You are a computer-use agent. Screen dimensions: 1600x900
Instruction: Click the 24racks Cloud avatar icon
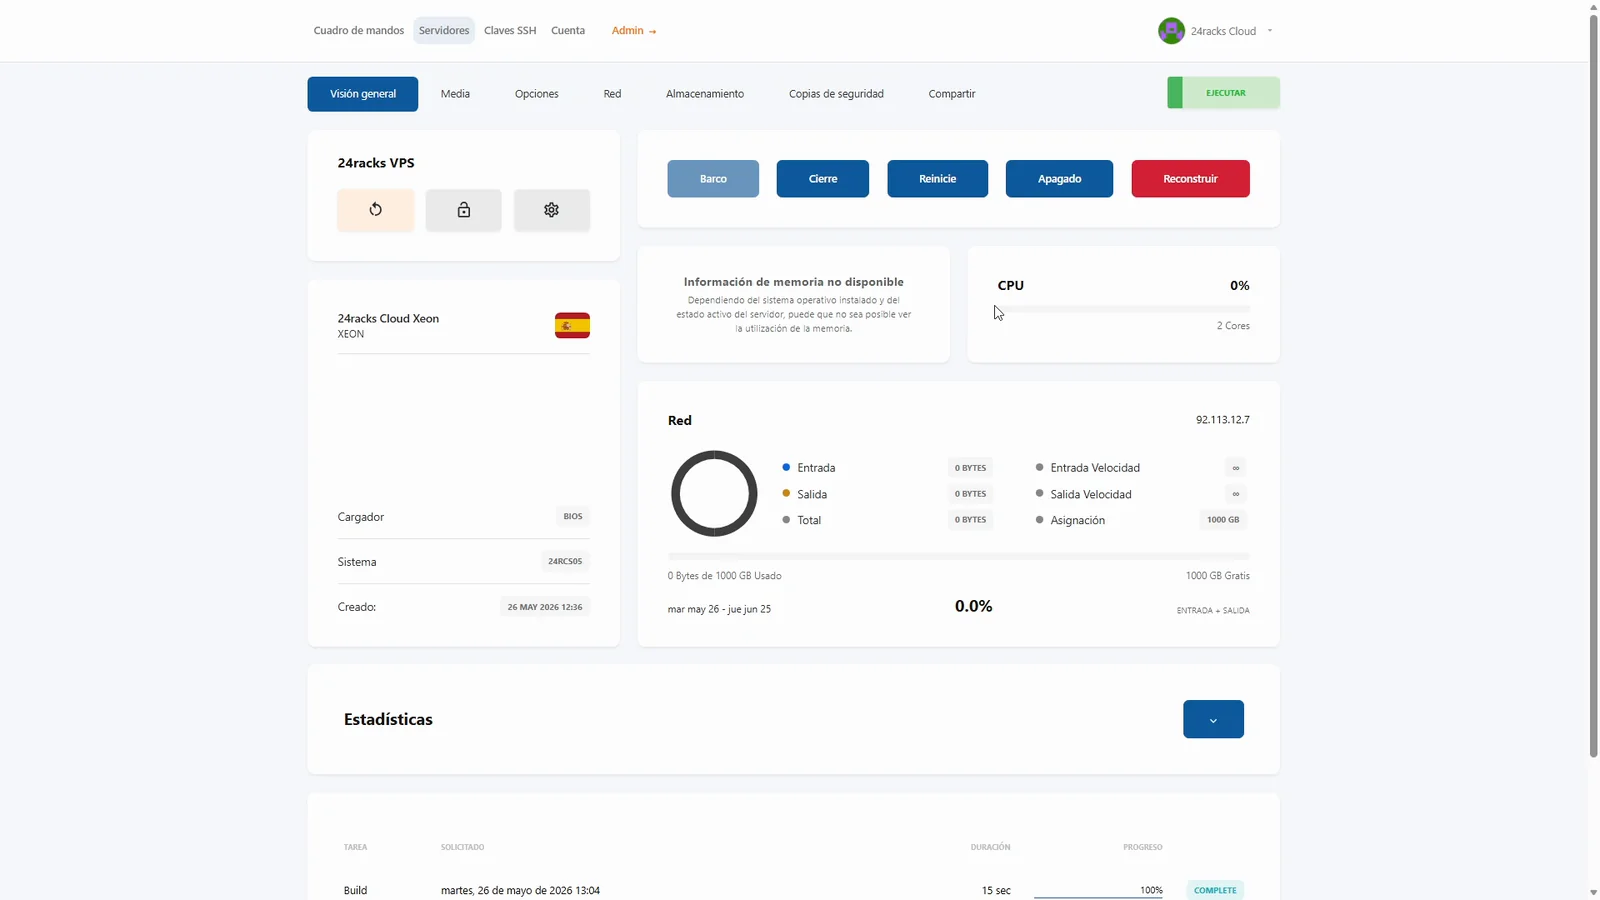tap(1171, 31)
